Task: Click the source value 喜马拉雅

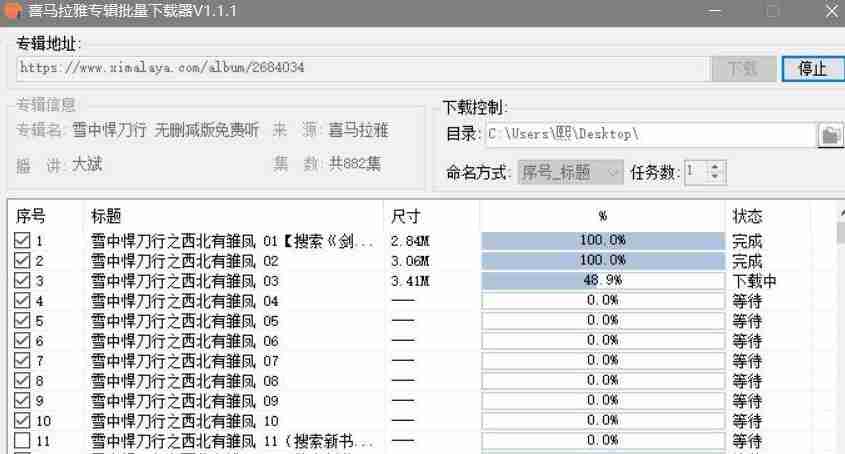Action: click(358, 130)
